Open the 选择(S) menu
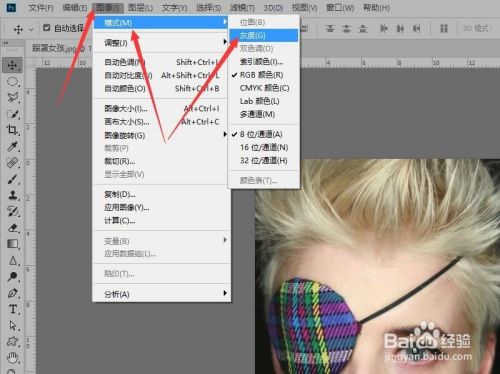The image size is (500, 374). click(208, 7)
